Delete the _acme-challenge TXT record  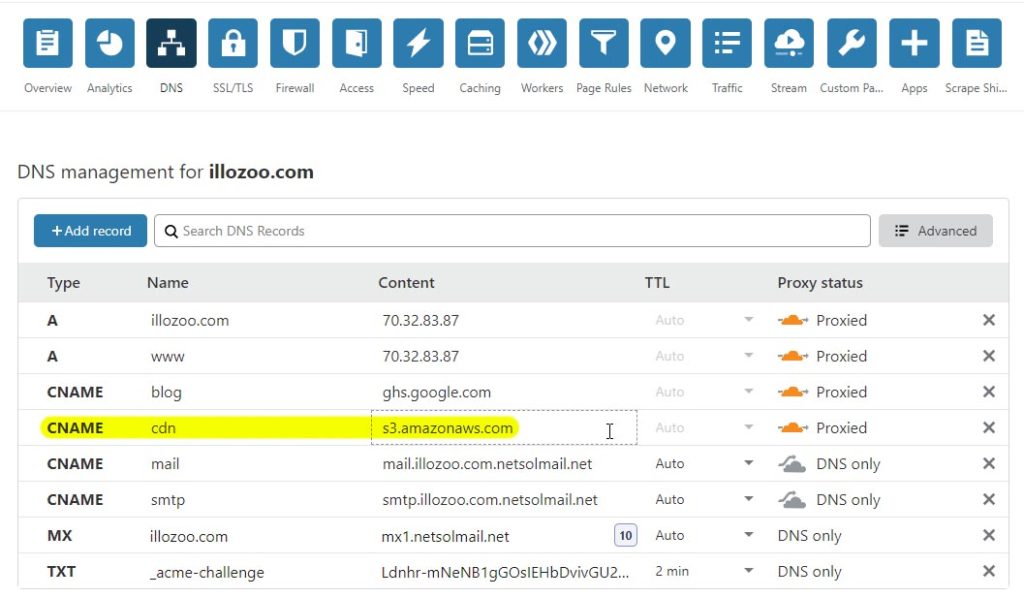tap(989, 571)
